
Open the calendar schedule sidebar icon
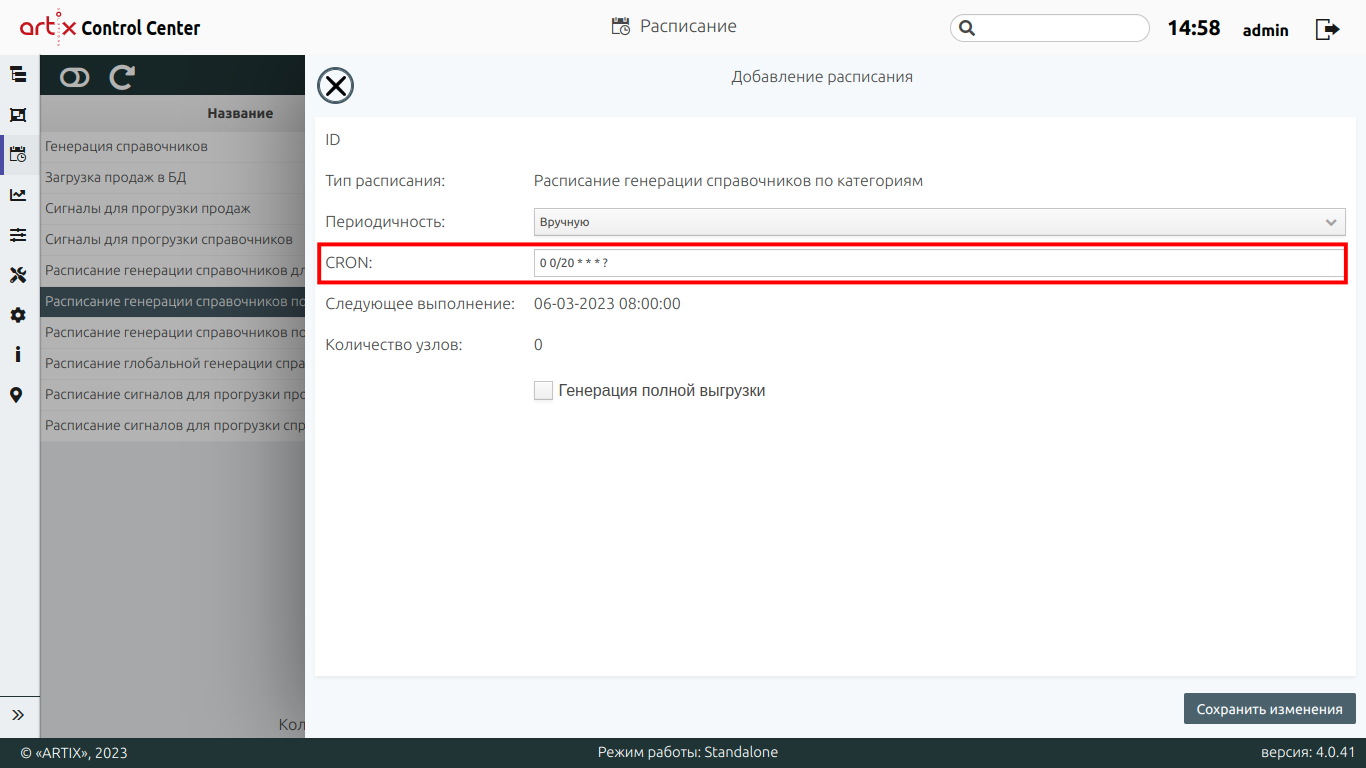(18, 155)
